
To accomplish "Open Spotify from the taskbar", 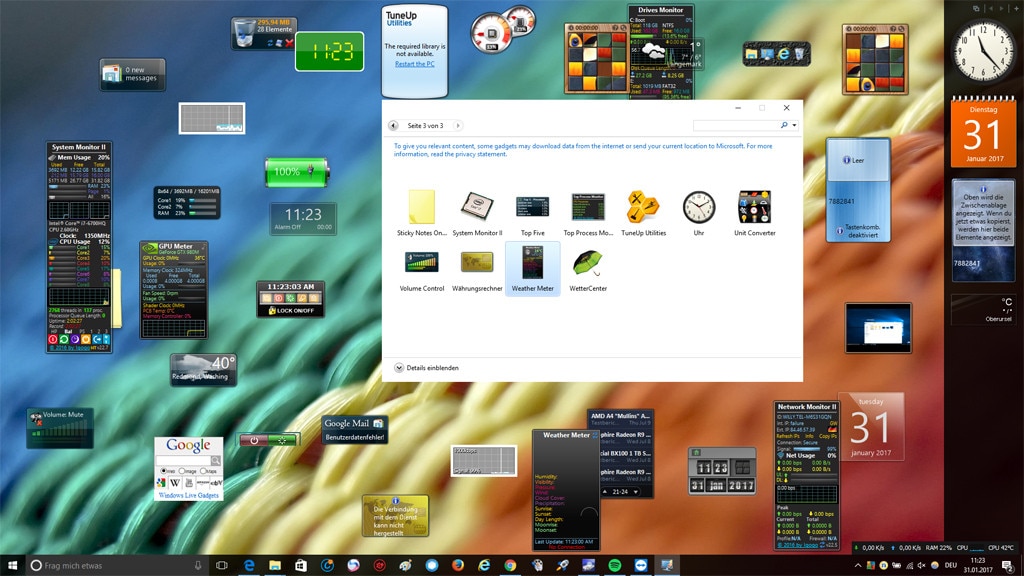I will click(615, 565).
